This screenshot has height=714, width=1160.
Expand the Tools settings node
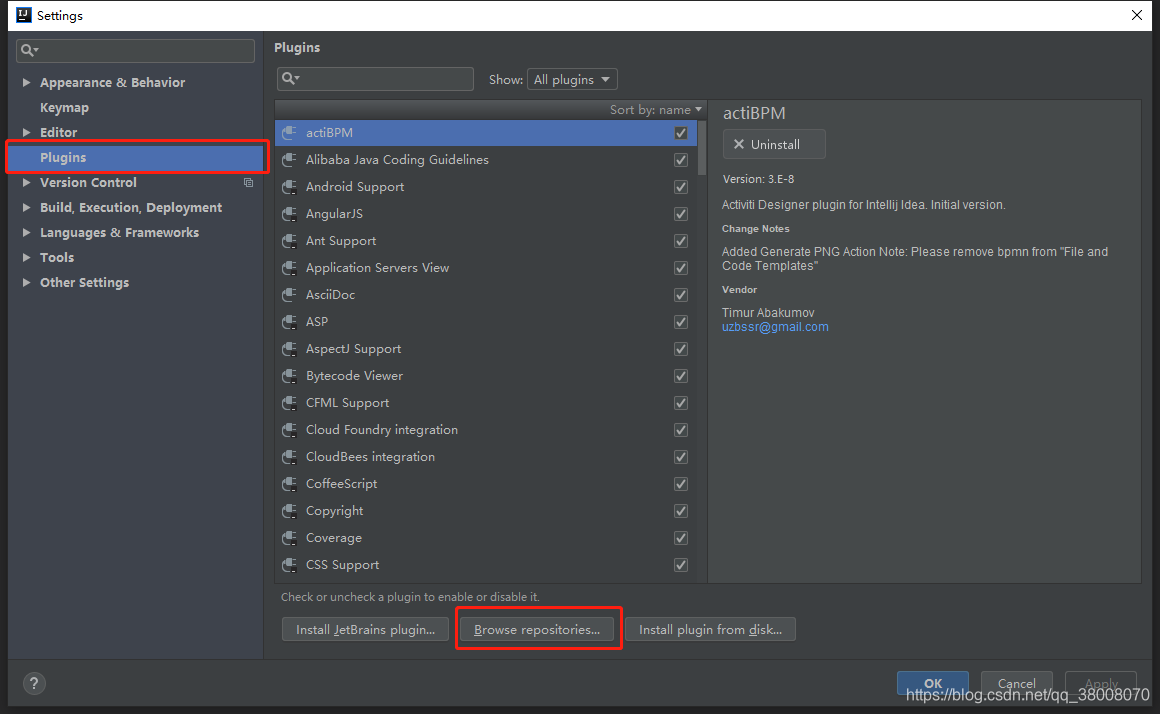click(x=27, y=257)
